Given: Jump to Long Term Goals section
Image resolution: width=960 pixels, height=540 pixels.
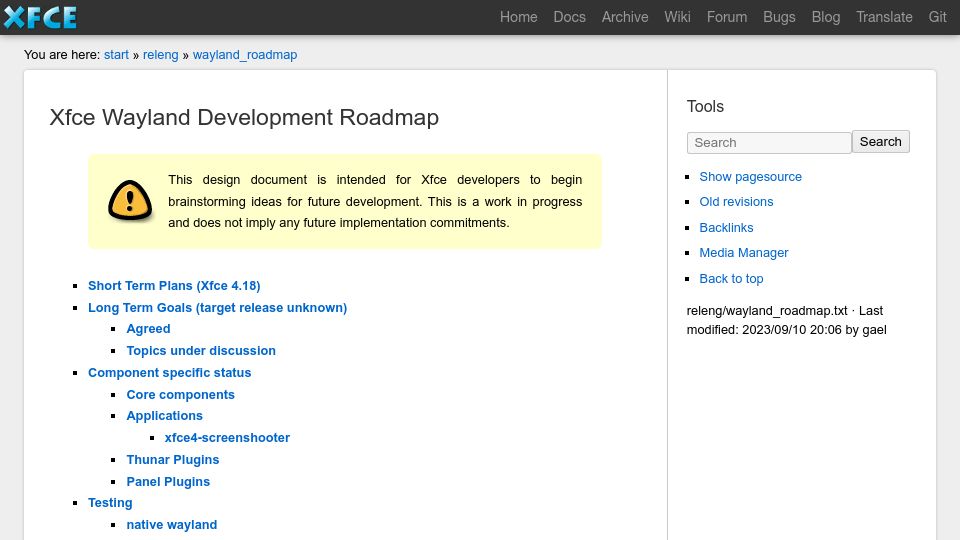Looking at the screenshot, I should (217, 307).
